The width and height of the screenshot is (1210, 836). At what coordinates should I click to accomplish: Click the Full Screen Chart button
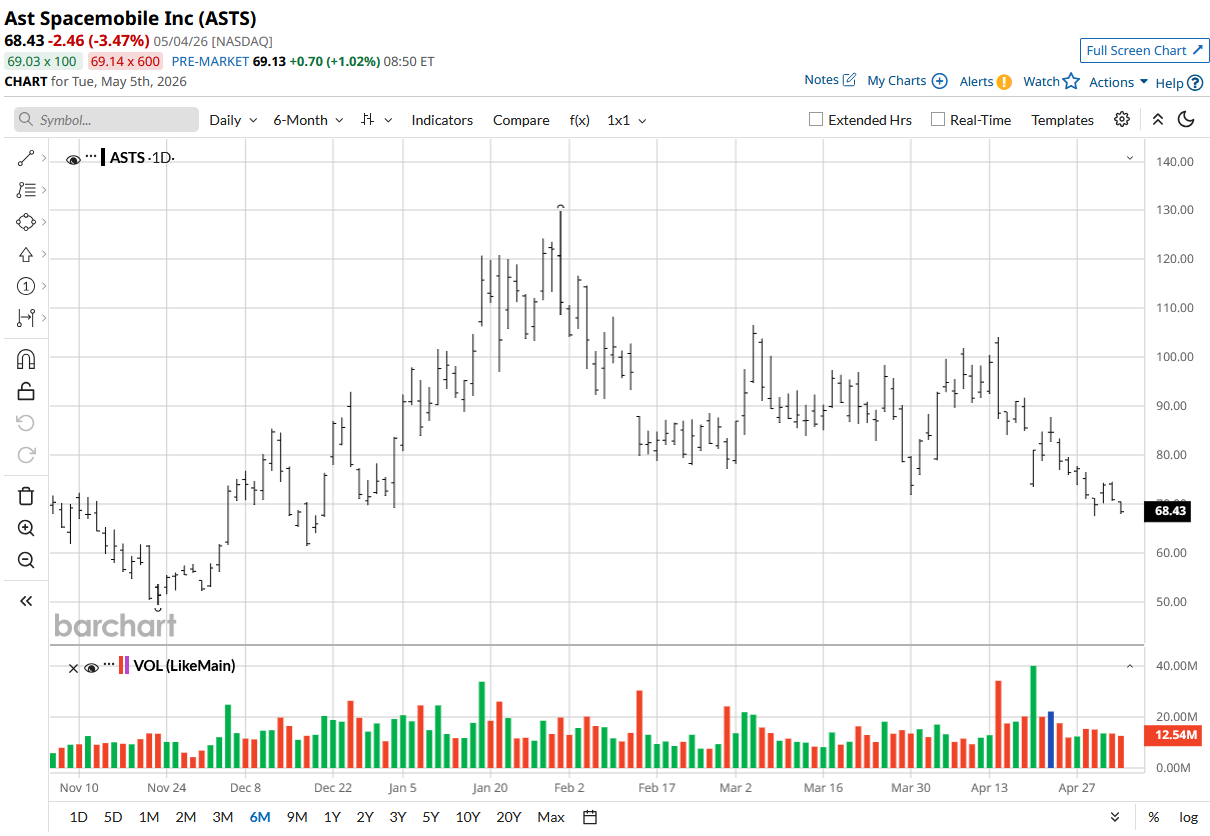click(x=1145, y=50)
